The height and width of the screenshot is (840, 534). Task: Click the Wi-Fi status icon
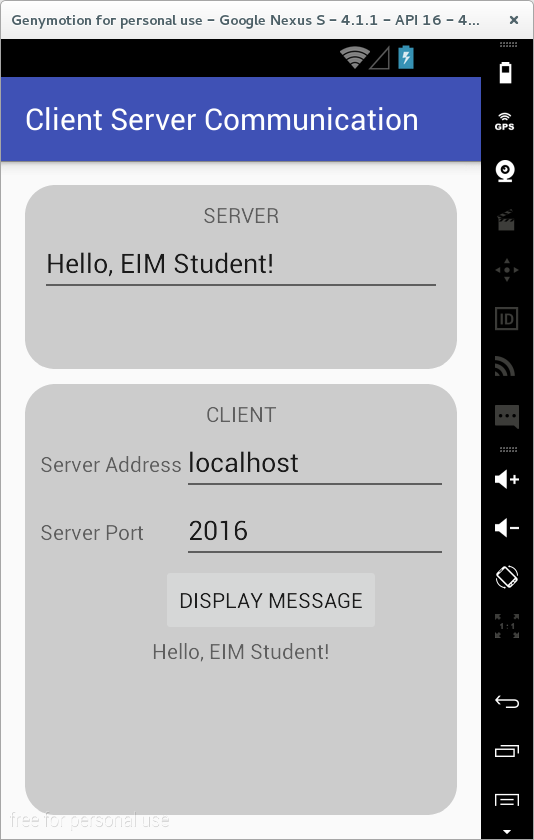(355, 57)
